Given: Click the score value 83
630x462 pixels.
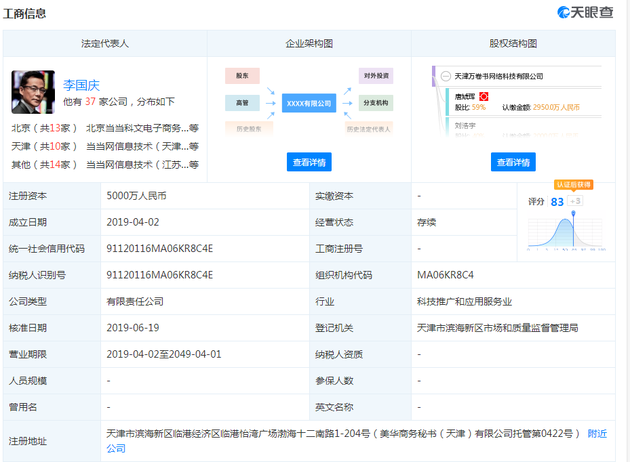Looking at the screenshot, I should (557, 202).
